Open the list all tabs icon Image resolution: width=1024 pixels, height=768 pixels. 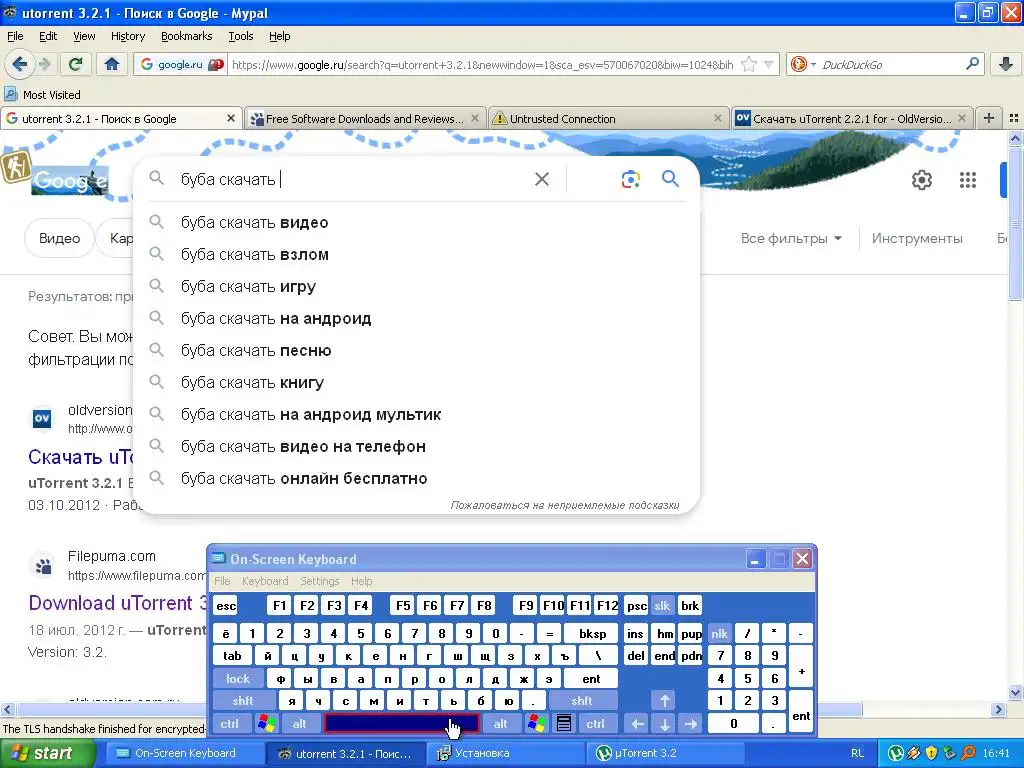pyautogui.click(x=1014, y=118)
